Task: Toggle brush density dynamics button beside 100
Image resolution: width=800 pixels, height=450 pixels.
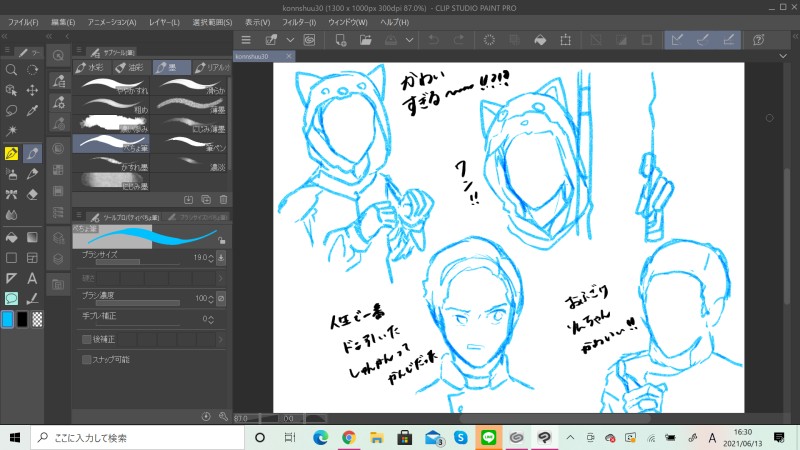Action: tap(221, 298)
